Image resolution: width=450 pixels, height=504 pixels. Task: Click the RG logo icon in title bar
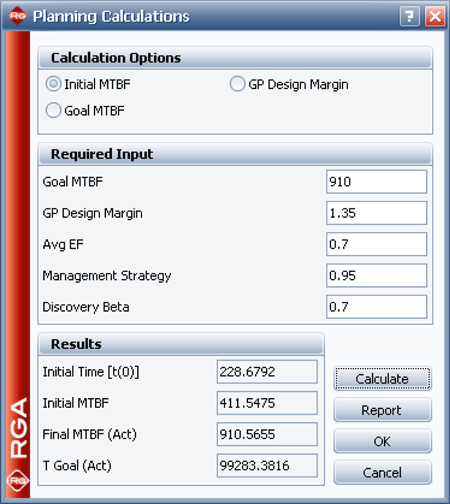[17, 15]
